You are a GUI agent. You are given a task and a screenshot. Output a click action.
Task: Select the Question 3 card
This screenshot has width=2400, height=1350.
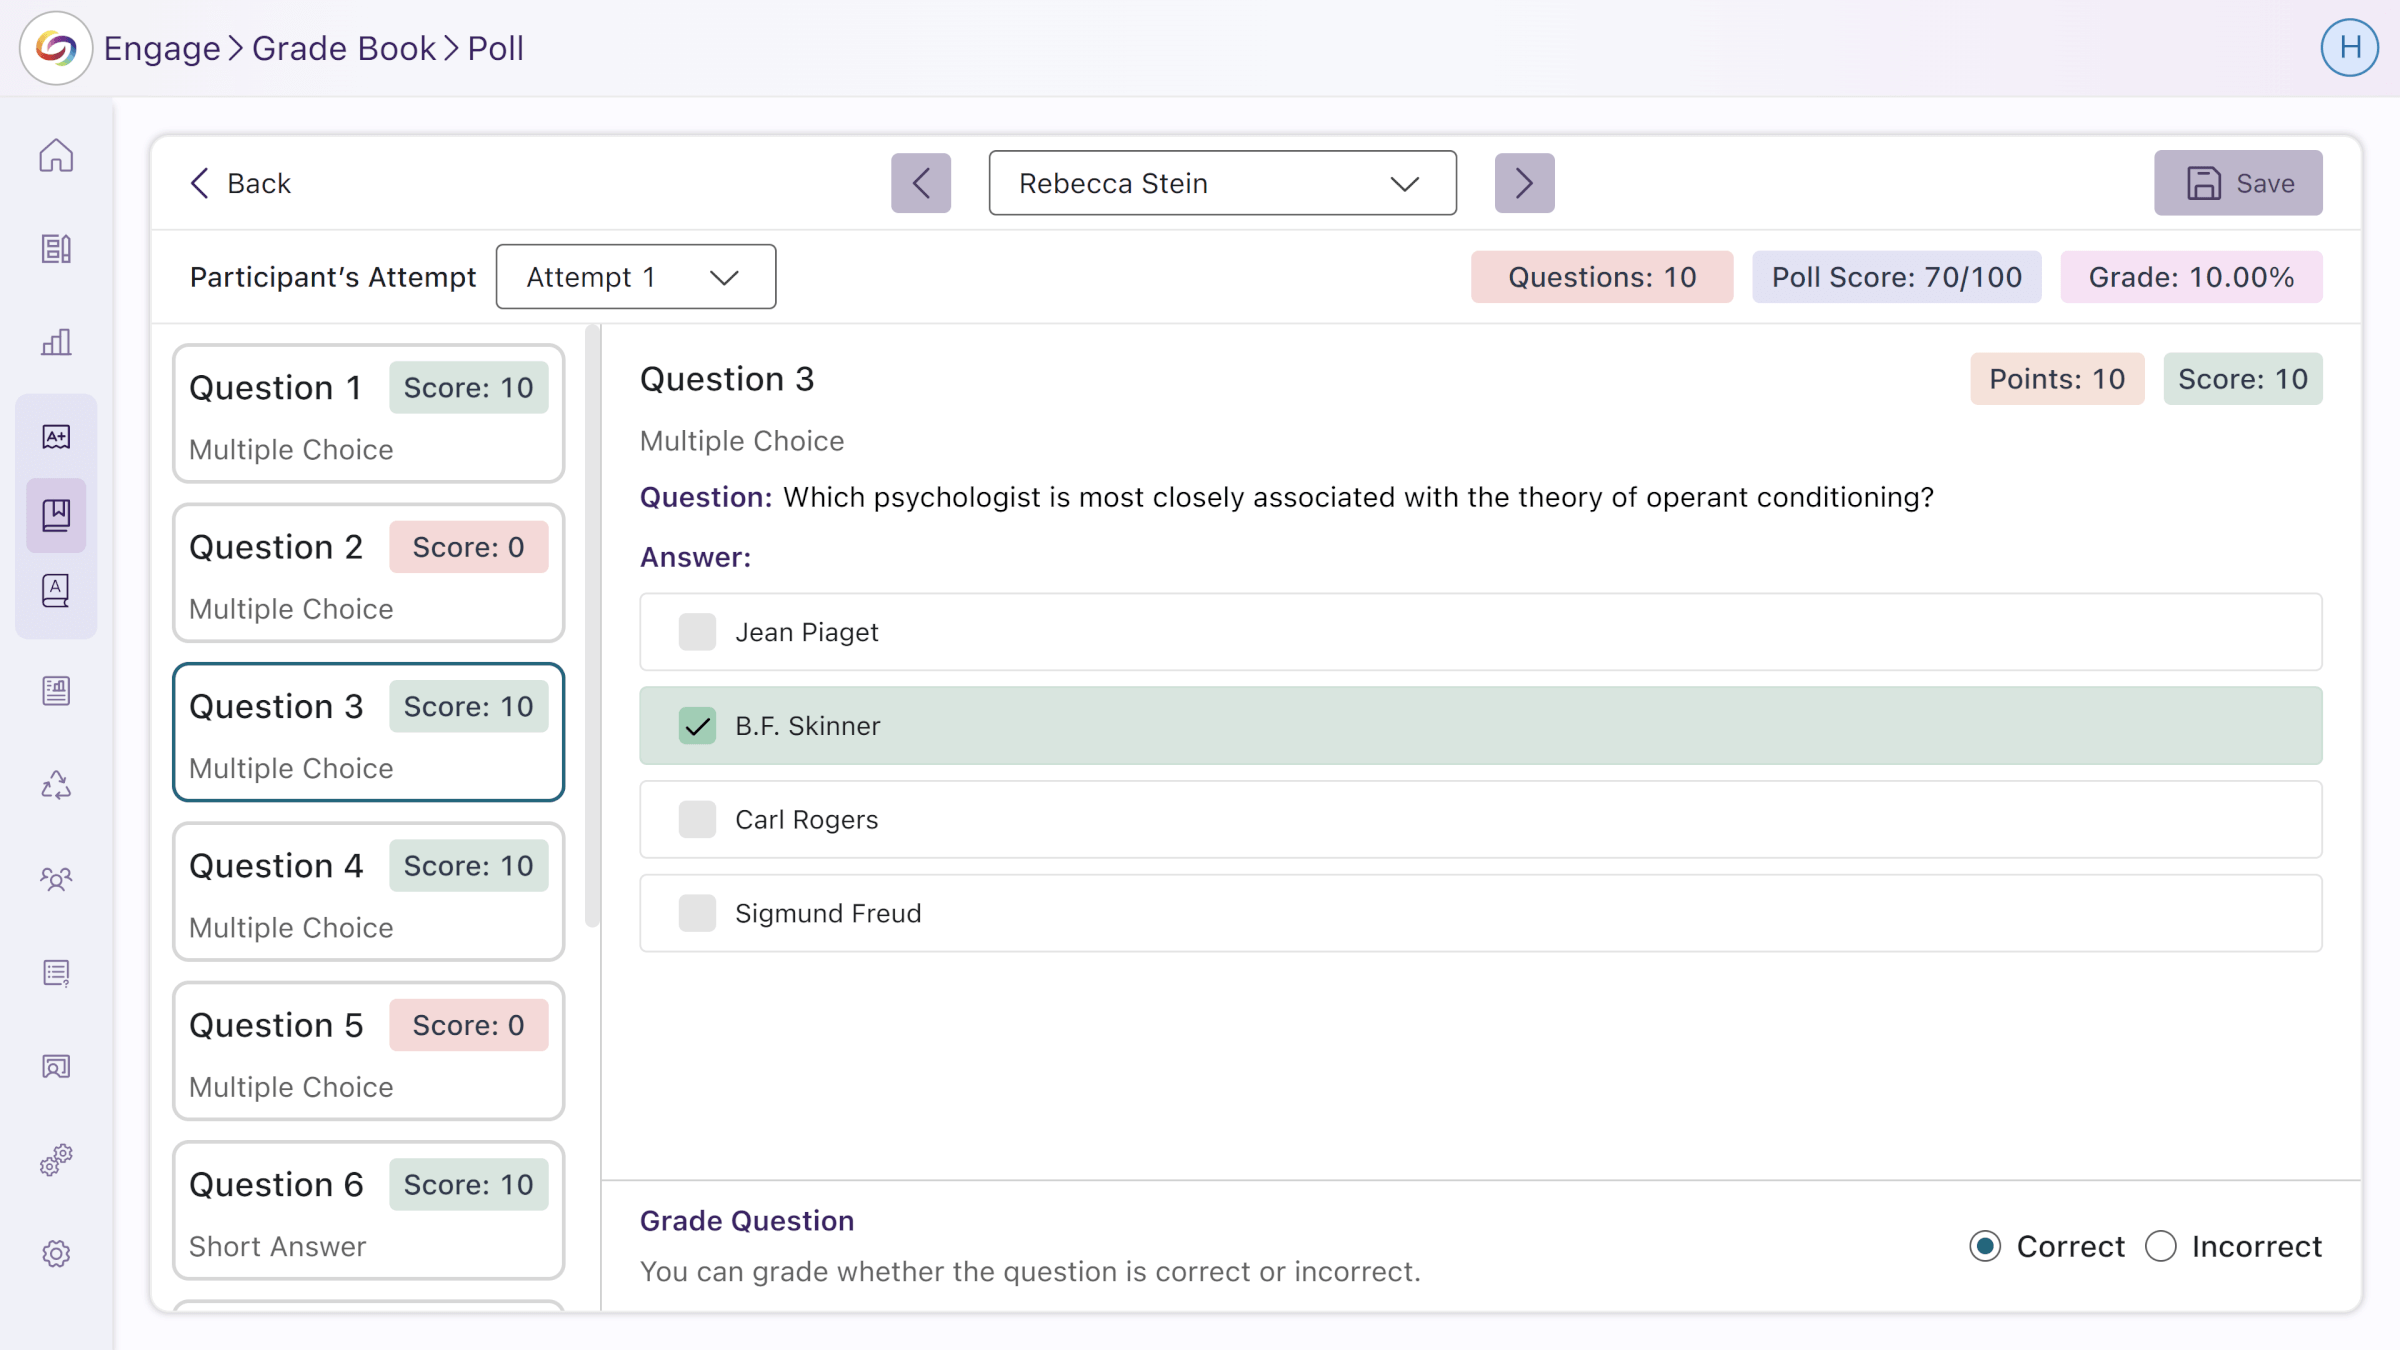(368, 732)
